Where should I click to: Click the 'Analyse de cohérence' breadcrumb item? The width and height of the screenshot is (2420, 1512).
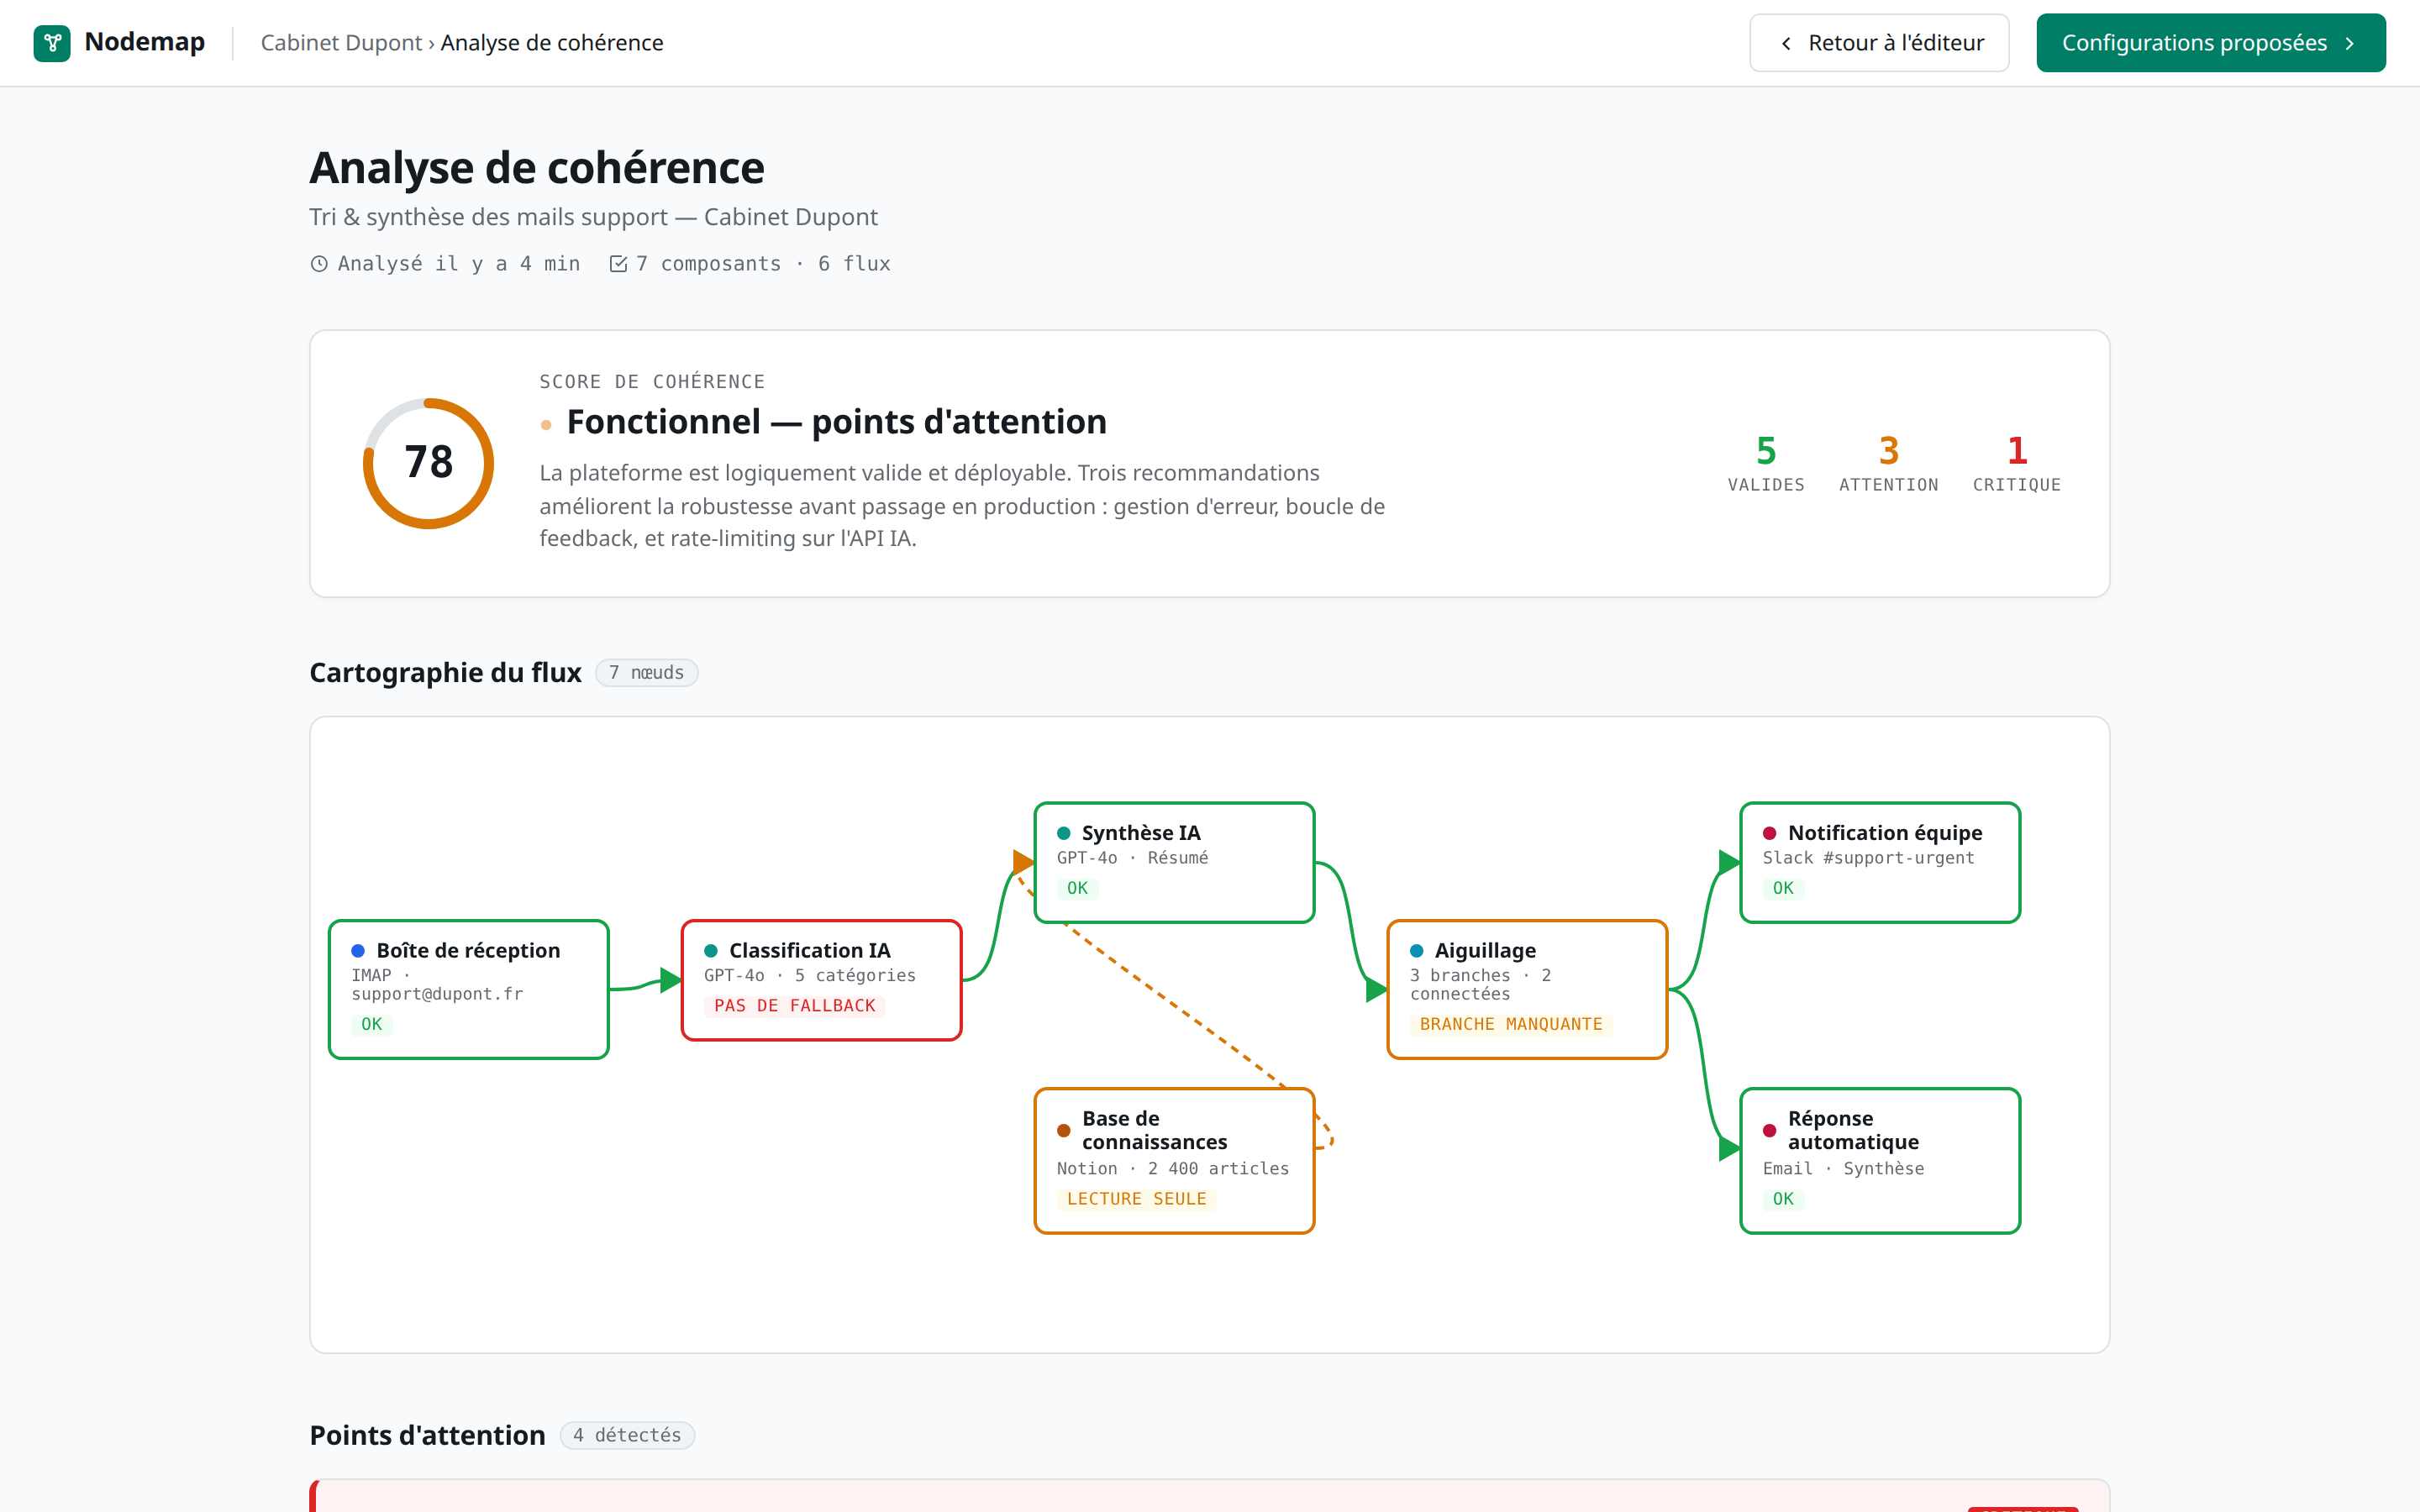tap(552, 43)
